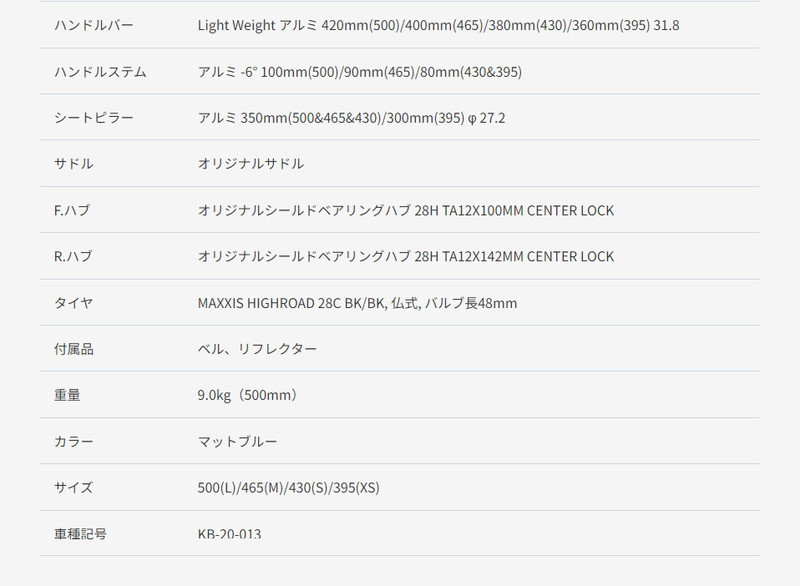This screenshot has height=586, width=800.
Task: Click the サドル row label
Action: pos(74,164)
